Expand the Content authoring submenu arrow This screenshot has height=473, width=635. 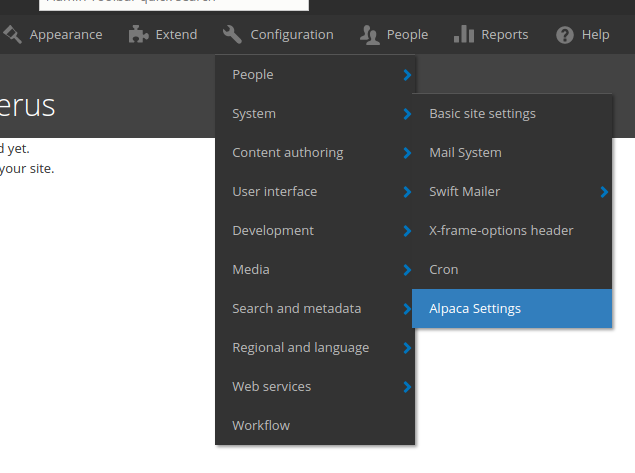(x=406, y=153)
